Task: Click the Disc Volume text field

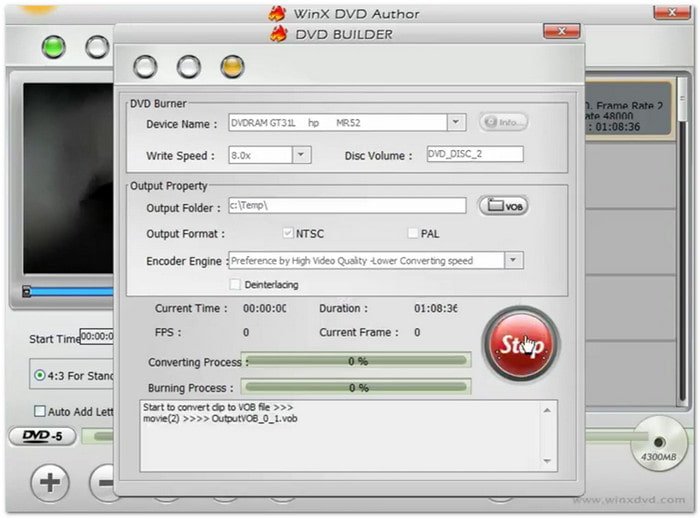Action: 474,155
